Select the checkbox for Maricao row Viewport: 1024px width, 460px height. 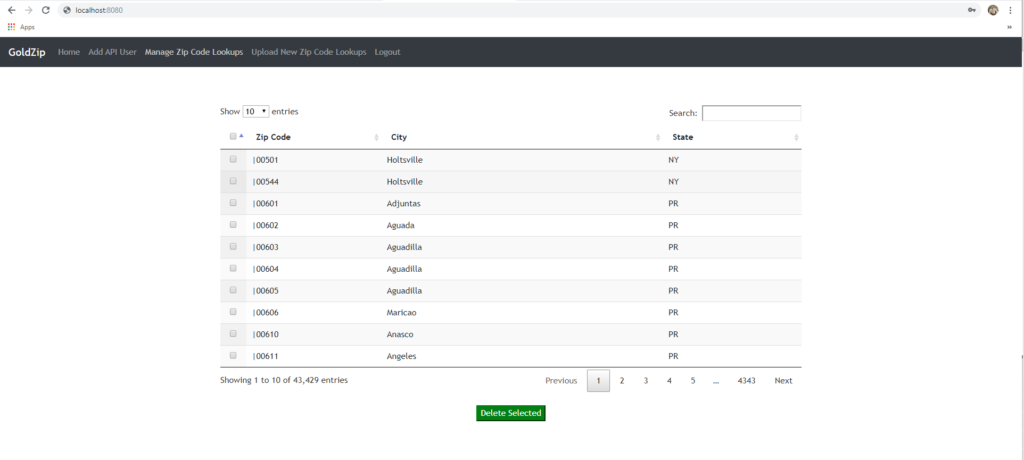[233, 312]
